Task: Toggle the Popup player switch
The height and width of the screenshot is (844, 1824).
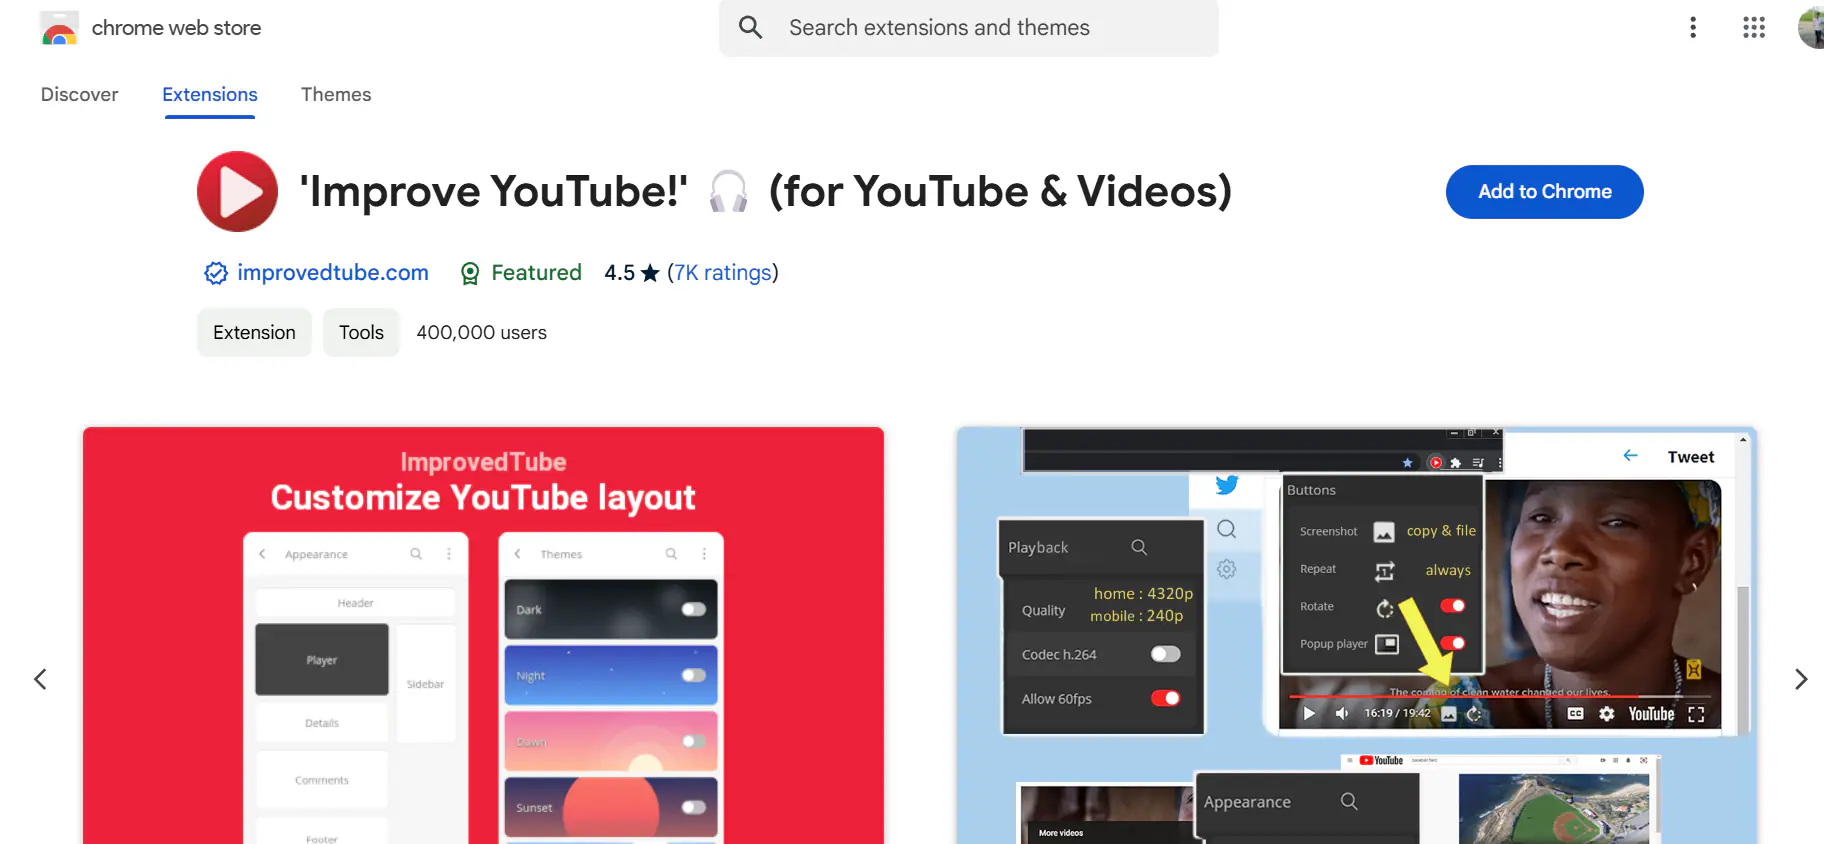Action: coord(1453,643)
